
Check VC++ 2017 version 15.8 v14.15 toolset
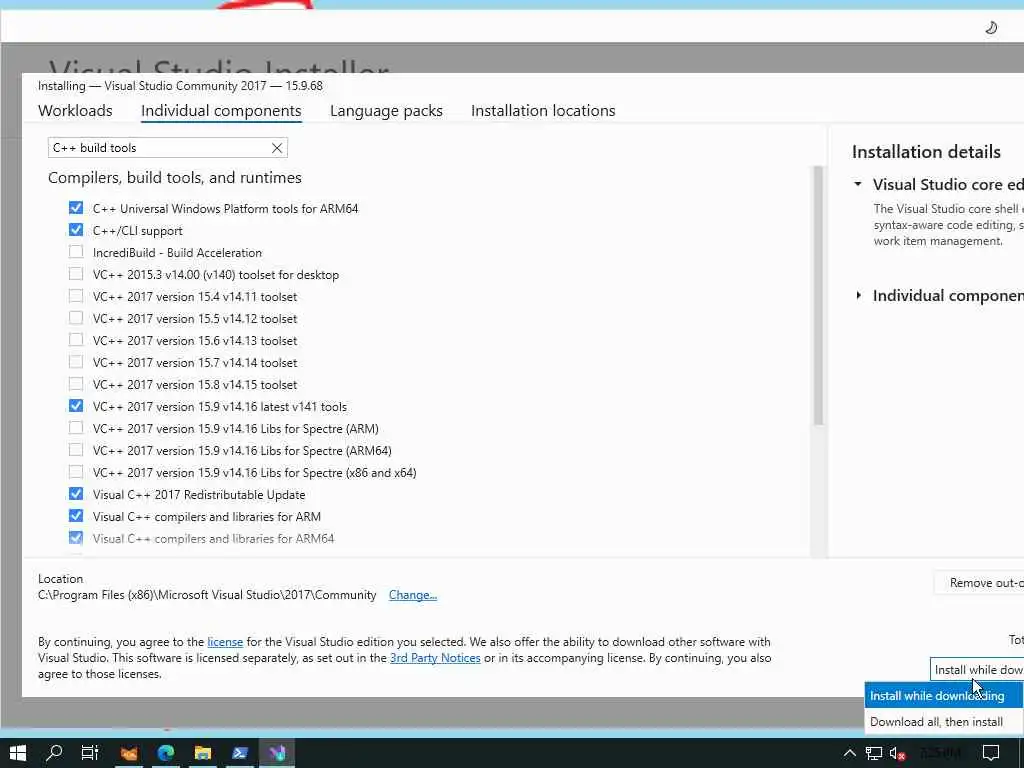[x=76, y=384]
